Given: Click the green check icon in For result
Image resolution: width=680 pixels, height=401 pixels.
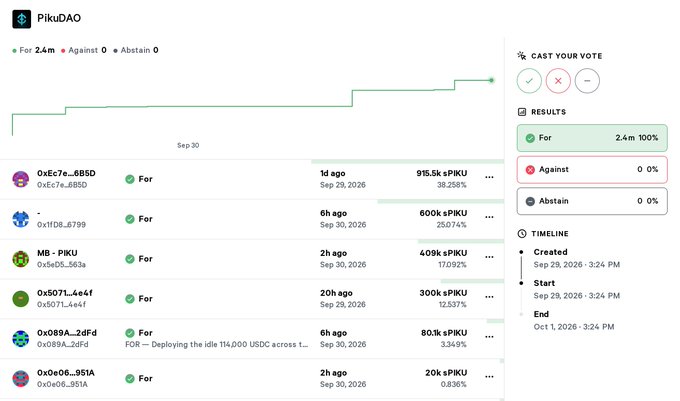Looking at the screenshot, I should pyautogui.click(x=530, y=138).
